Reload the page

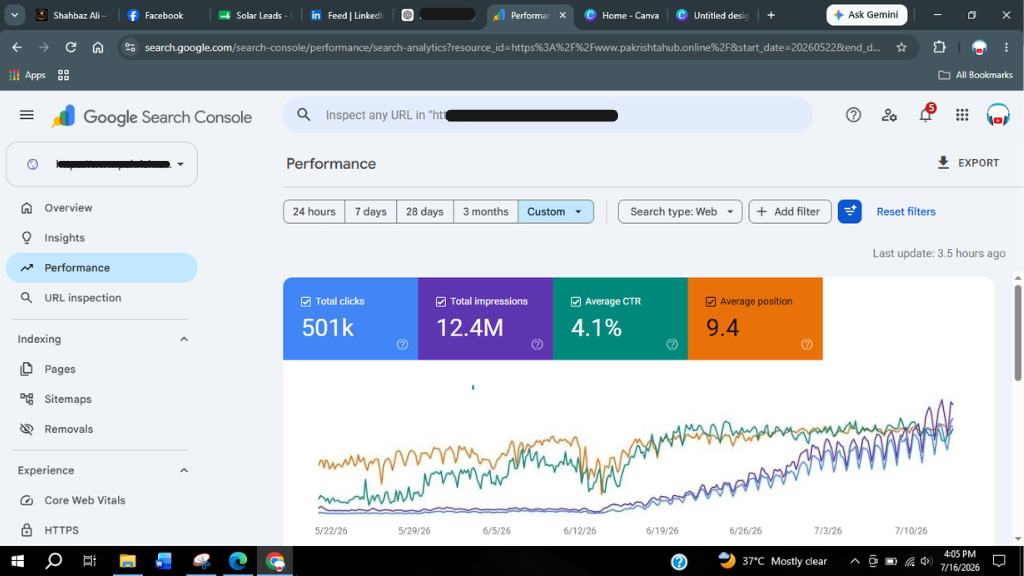[71, 47]
